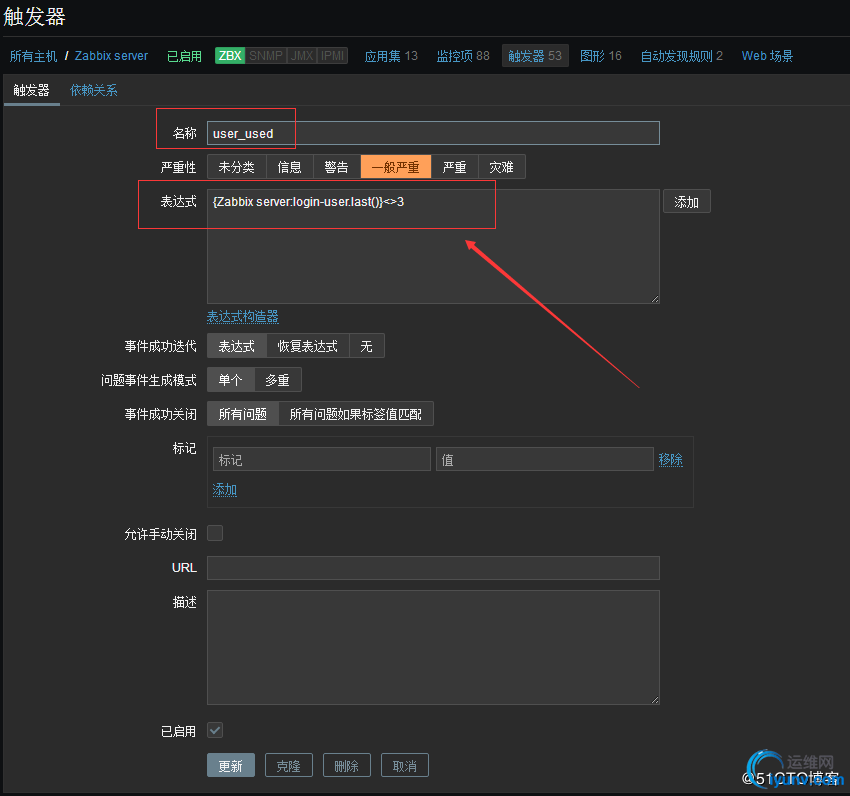This screenshot has width=850, height=796.
Task: Click 移除 link for the tag row
Action: (x=671, y=459)
